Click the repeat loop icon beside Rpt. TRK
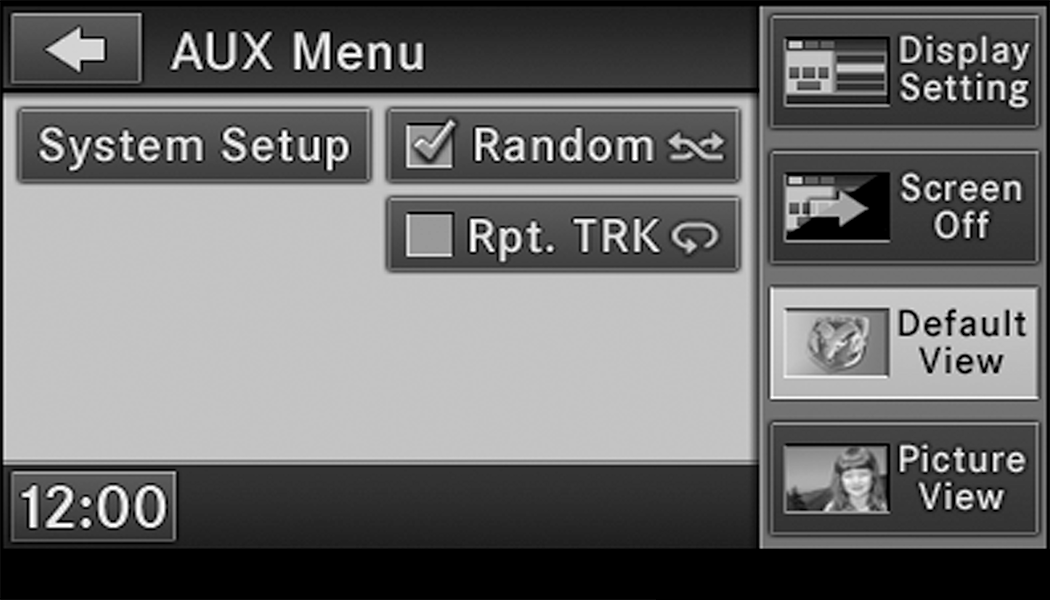The width and height of the screenshot is (1050, 600). coord(695,237)
